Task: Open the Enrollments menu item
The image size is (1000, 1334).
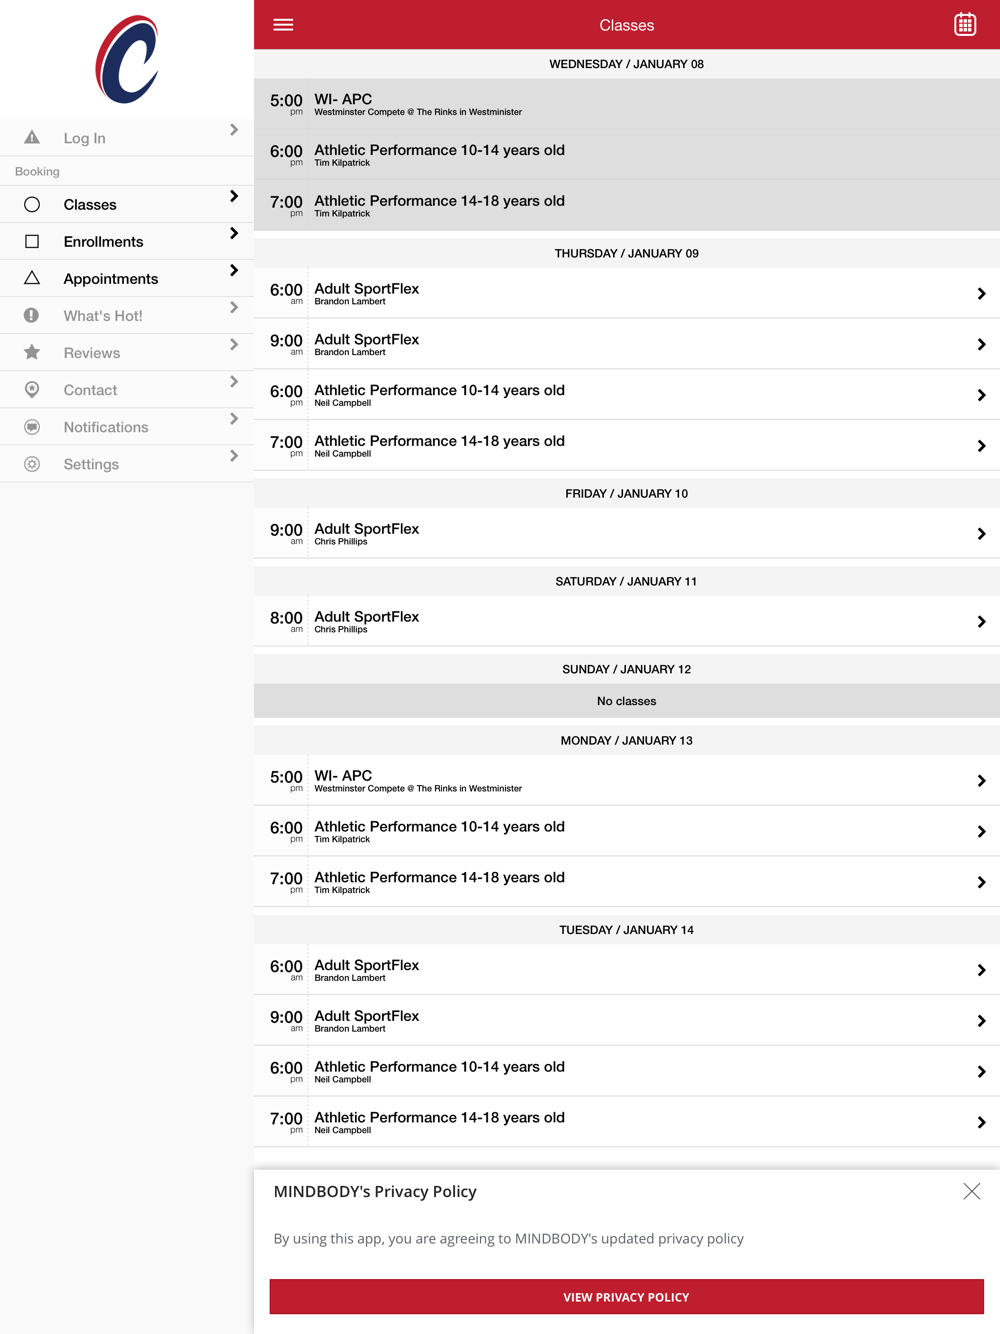Action: point(103,242)
